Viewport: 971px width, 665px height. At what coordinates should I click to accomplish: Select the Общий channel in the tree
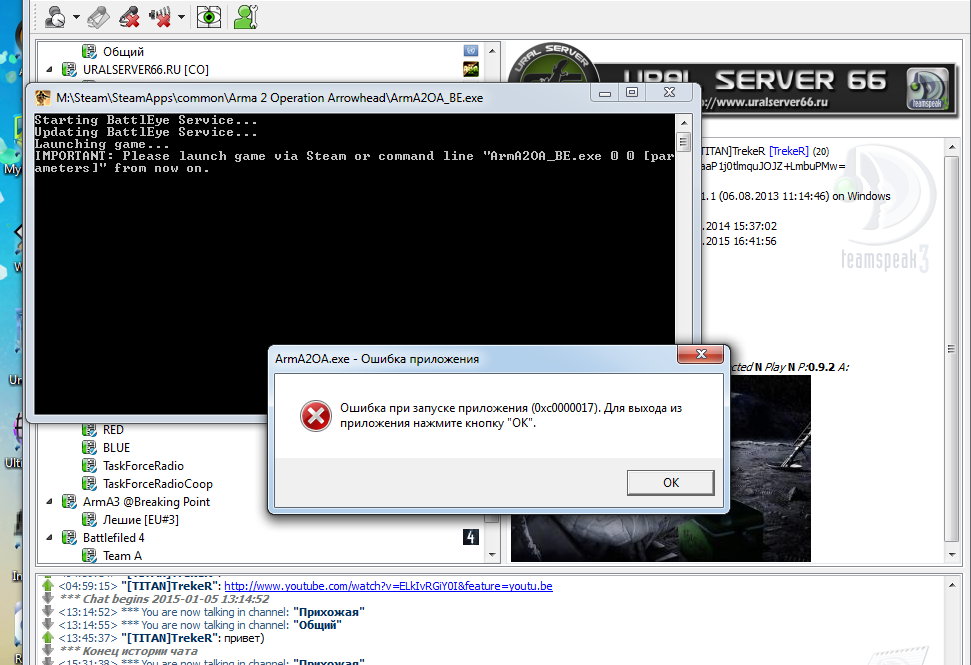point(123,51)
